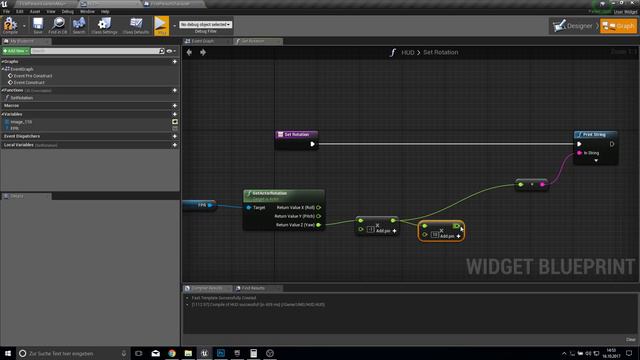This screenshot has height=360, width=640.
Task: Open the Help menu
Action: [105, 11]
